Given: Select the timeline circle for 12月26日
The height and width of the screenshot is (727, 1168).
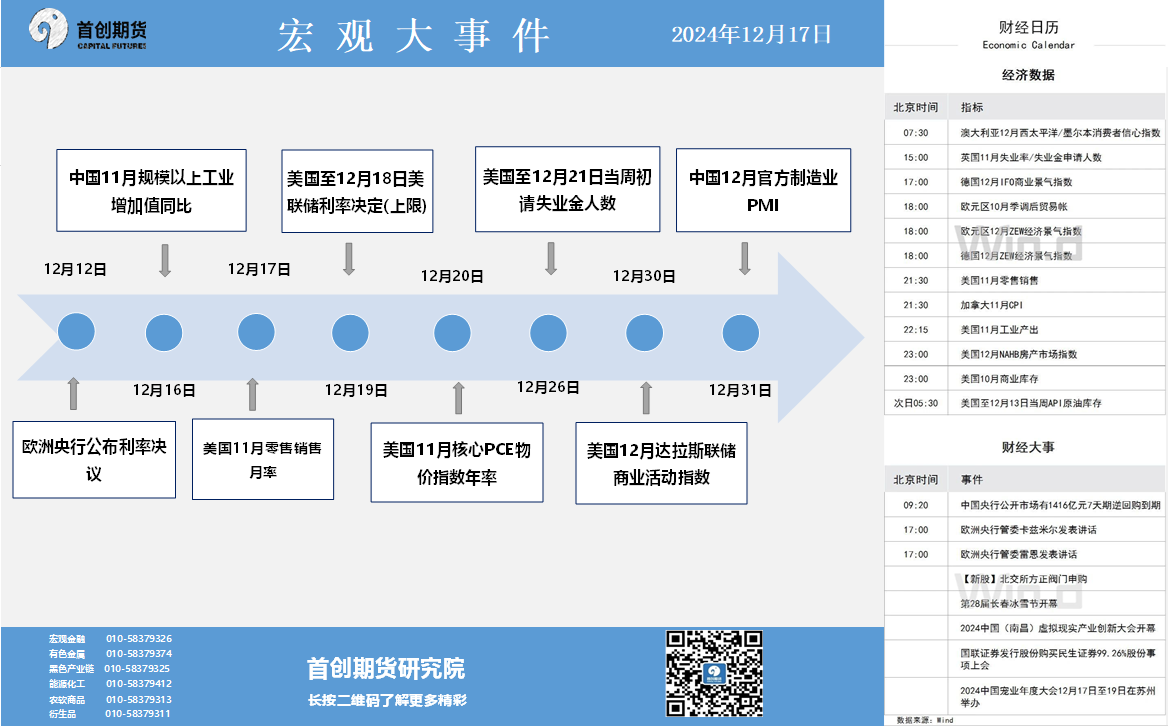Looking at the screenshot, I should tap(548, 332).
